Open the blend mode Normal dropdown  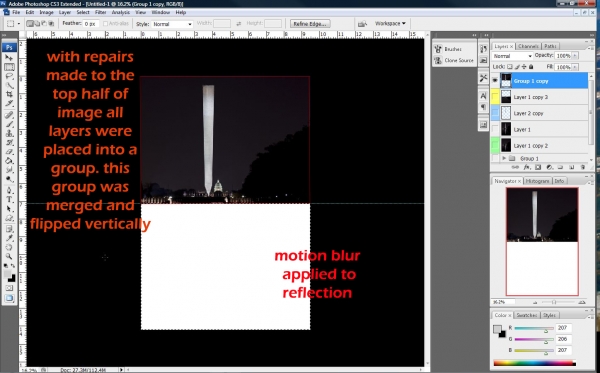[x=512, y=56]
